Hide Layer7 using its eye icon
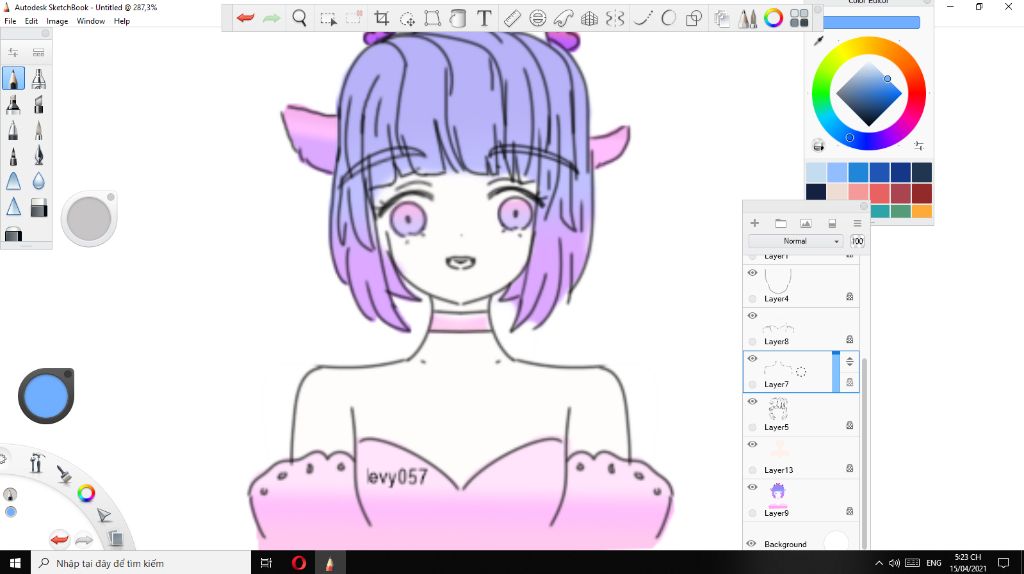 (752, 359)
